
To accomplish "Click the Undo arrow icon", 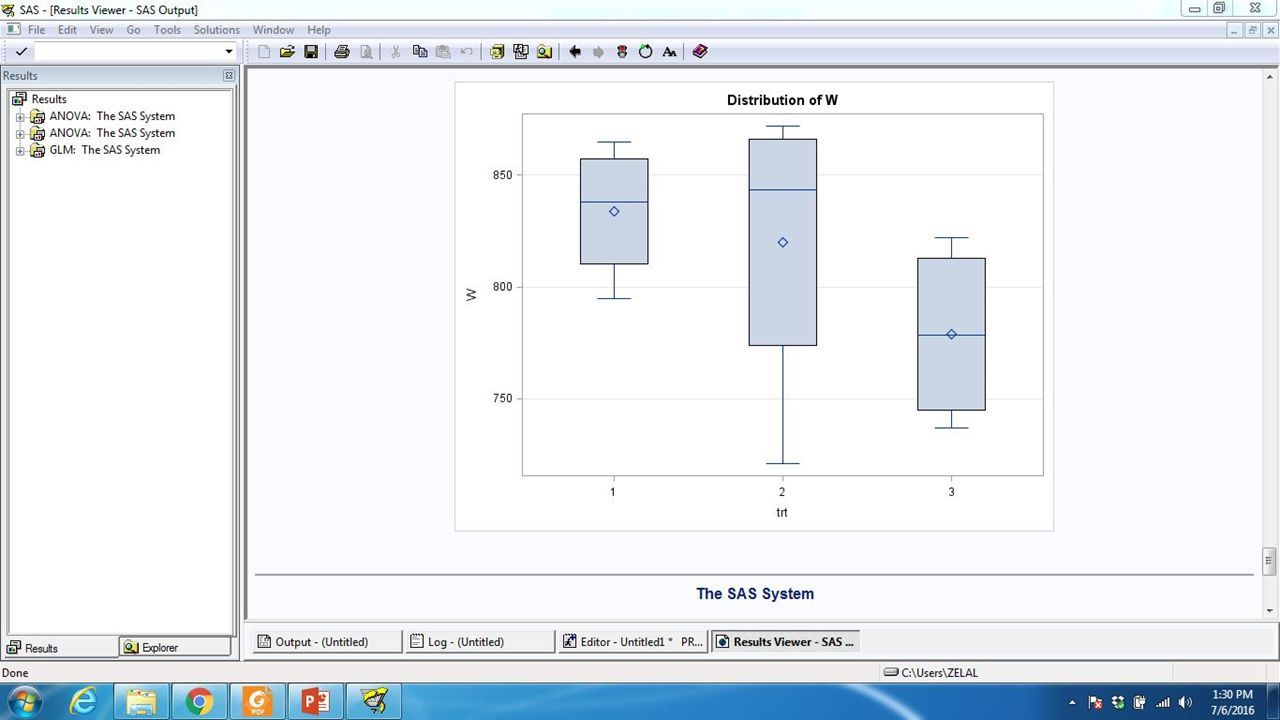I will 467,51.
